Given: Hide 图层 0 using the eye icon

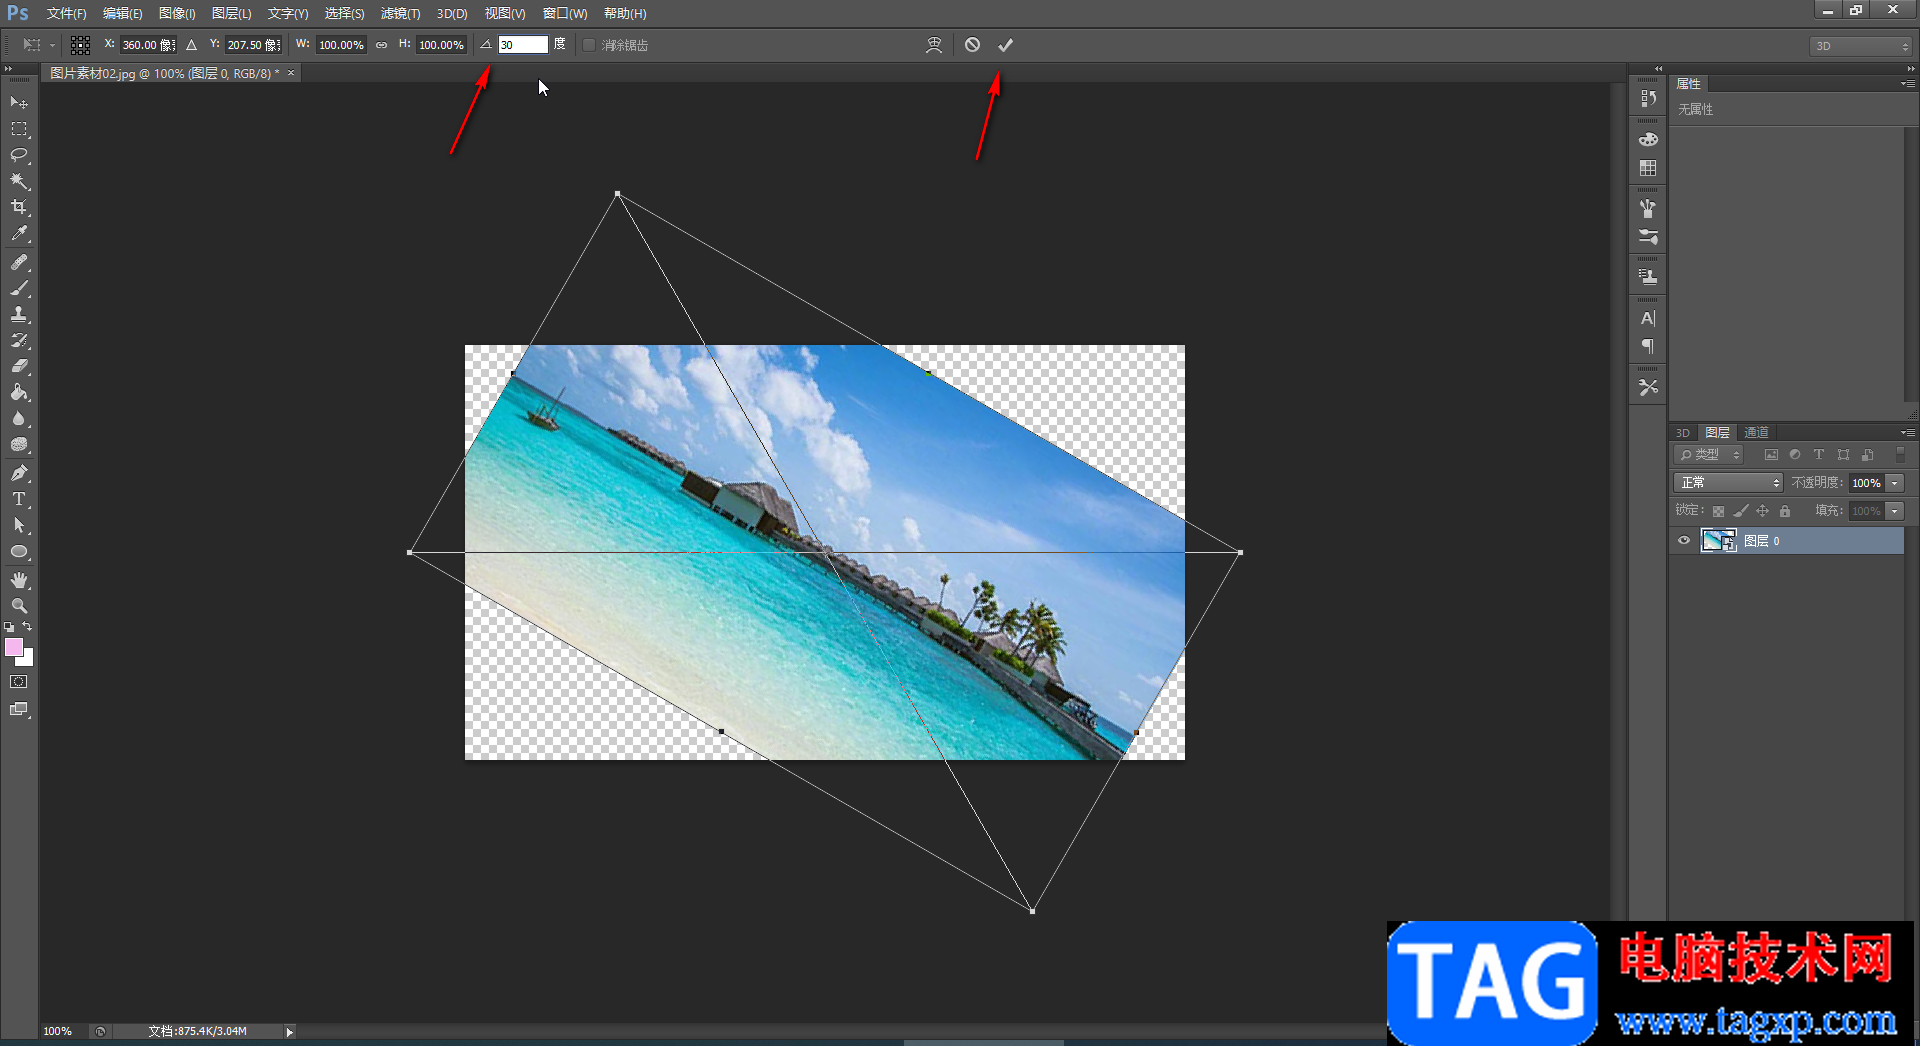Looking at the screenshot, I should click(x=1684, y=541).
